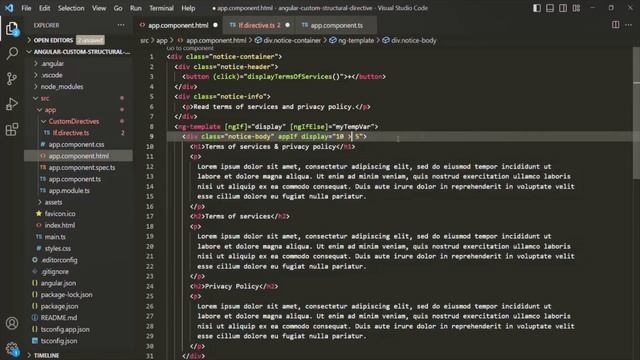Open the Edit menu
640x360 pixels.
(44, 8)
